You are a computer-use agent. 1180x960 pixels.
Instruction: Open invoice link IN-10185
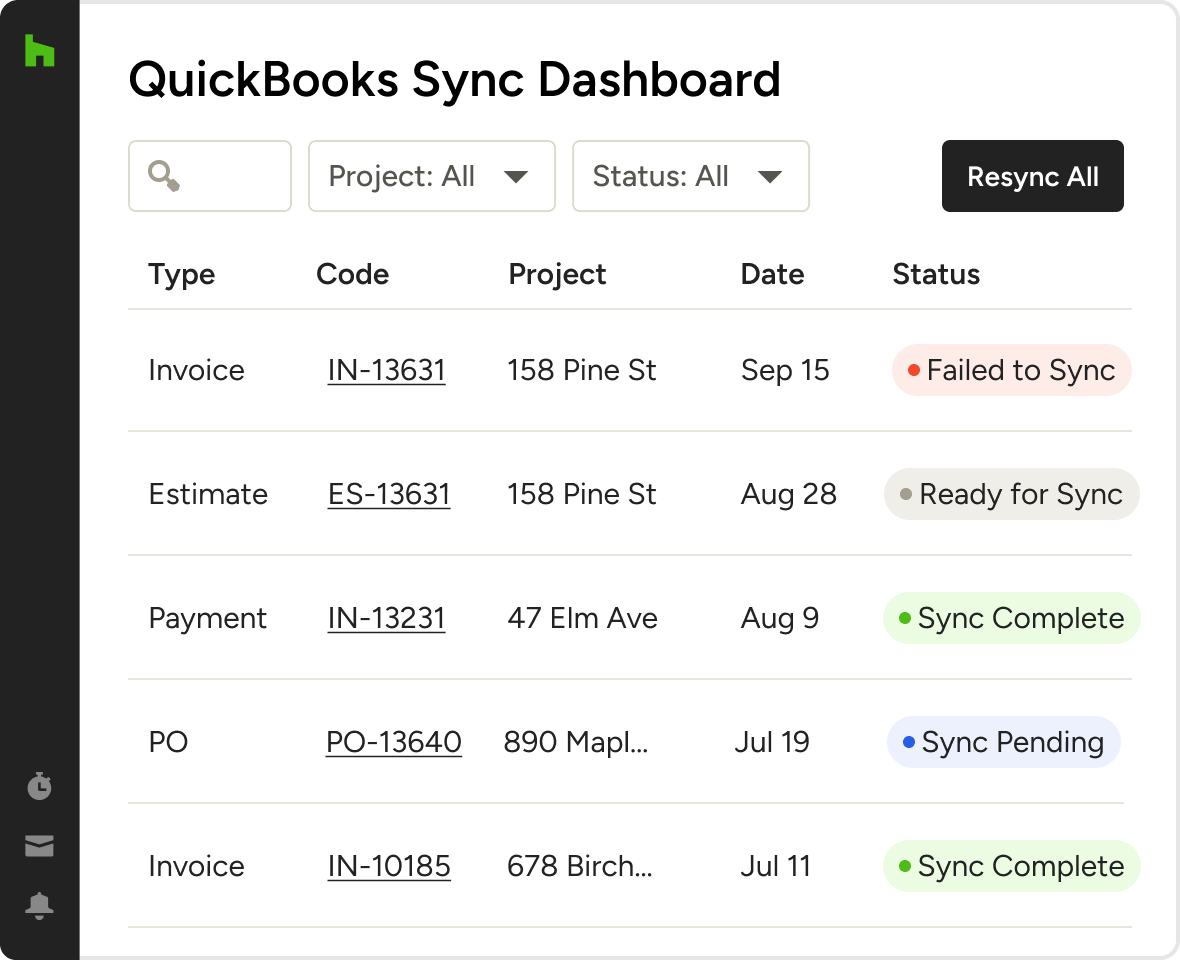pos(388,867)
